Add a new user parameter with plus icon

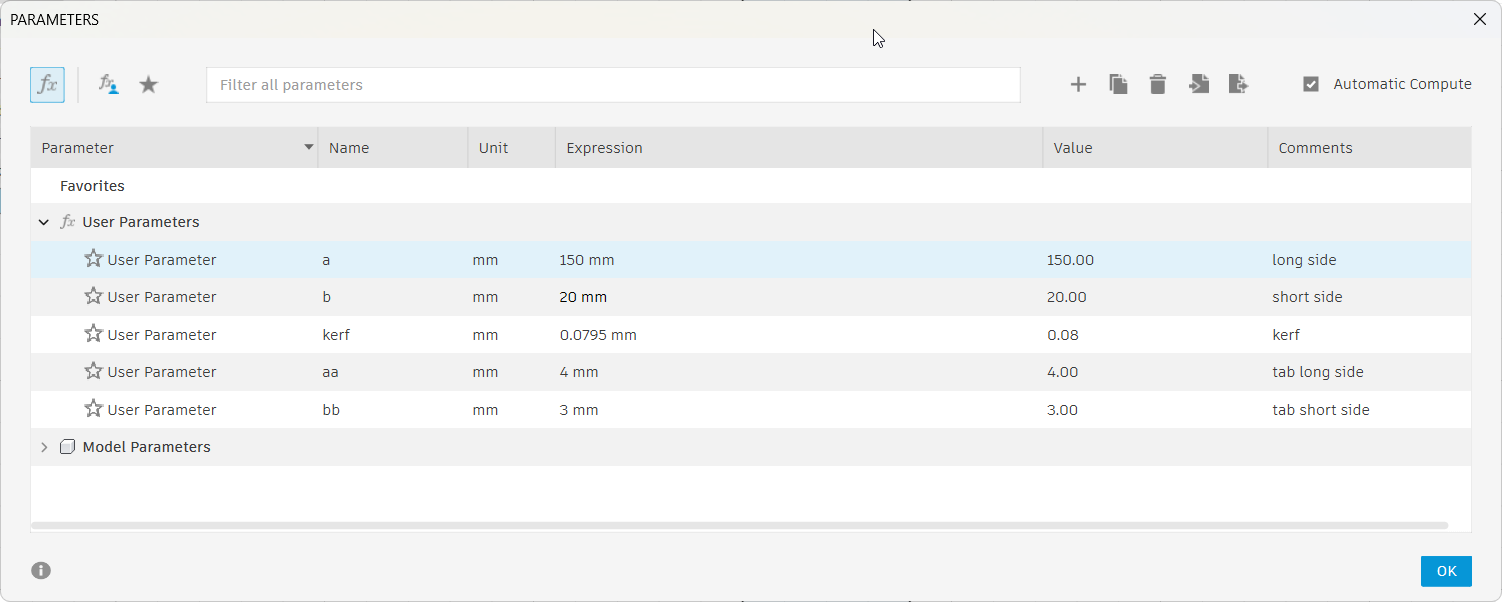coord(1078,85)
